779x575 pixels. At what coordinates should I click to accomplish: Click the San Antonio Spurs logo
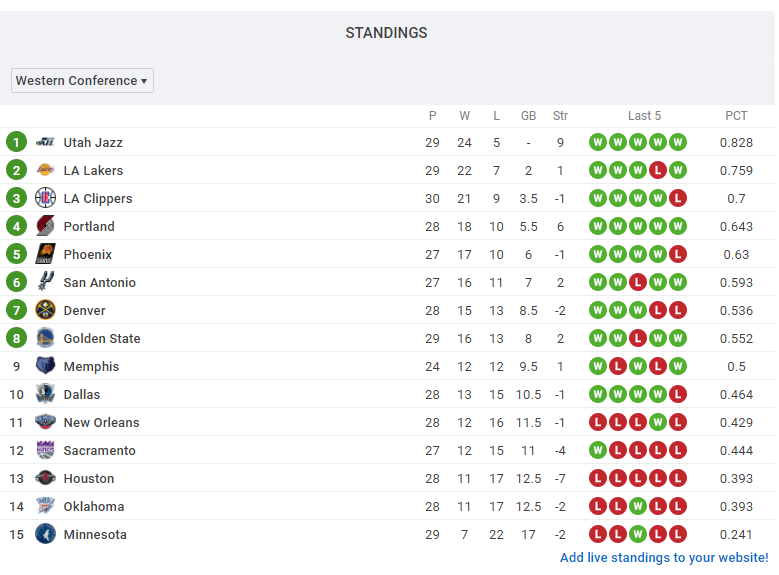45,282
